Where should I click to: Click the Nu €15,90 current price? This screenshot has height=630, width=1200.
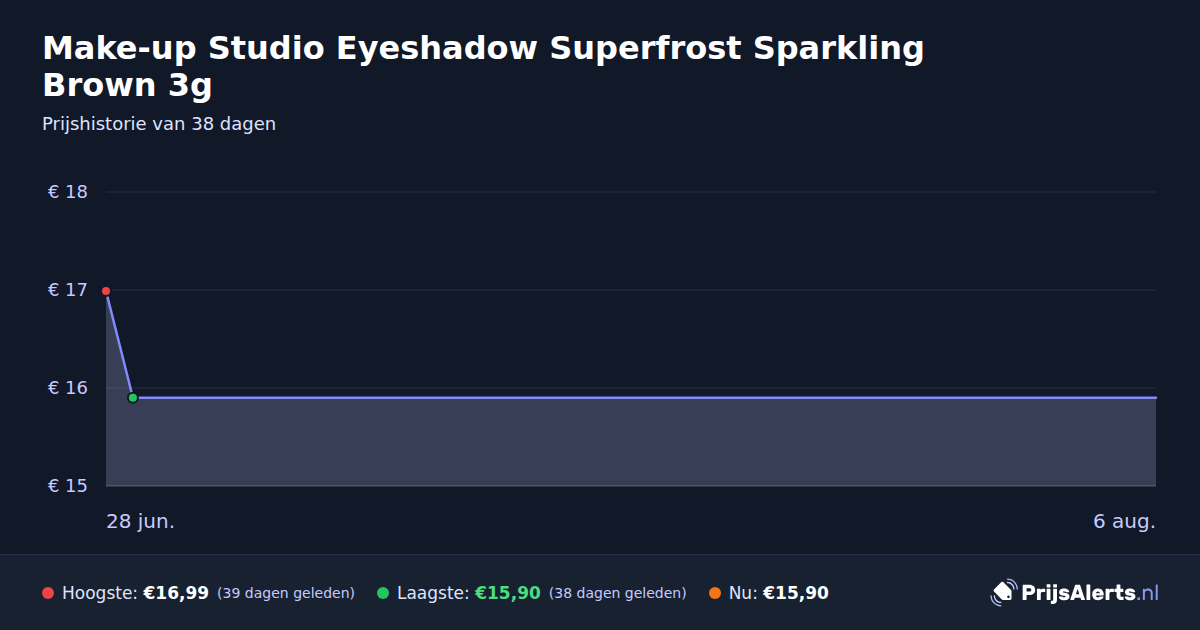(779, 593)
